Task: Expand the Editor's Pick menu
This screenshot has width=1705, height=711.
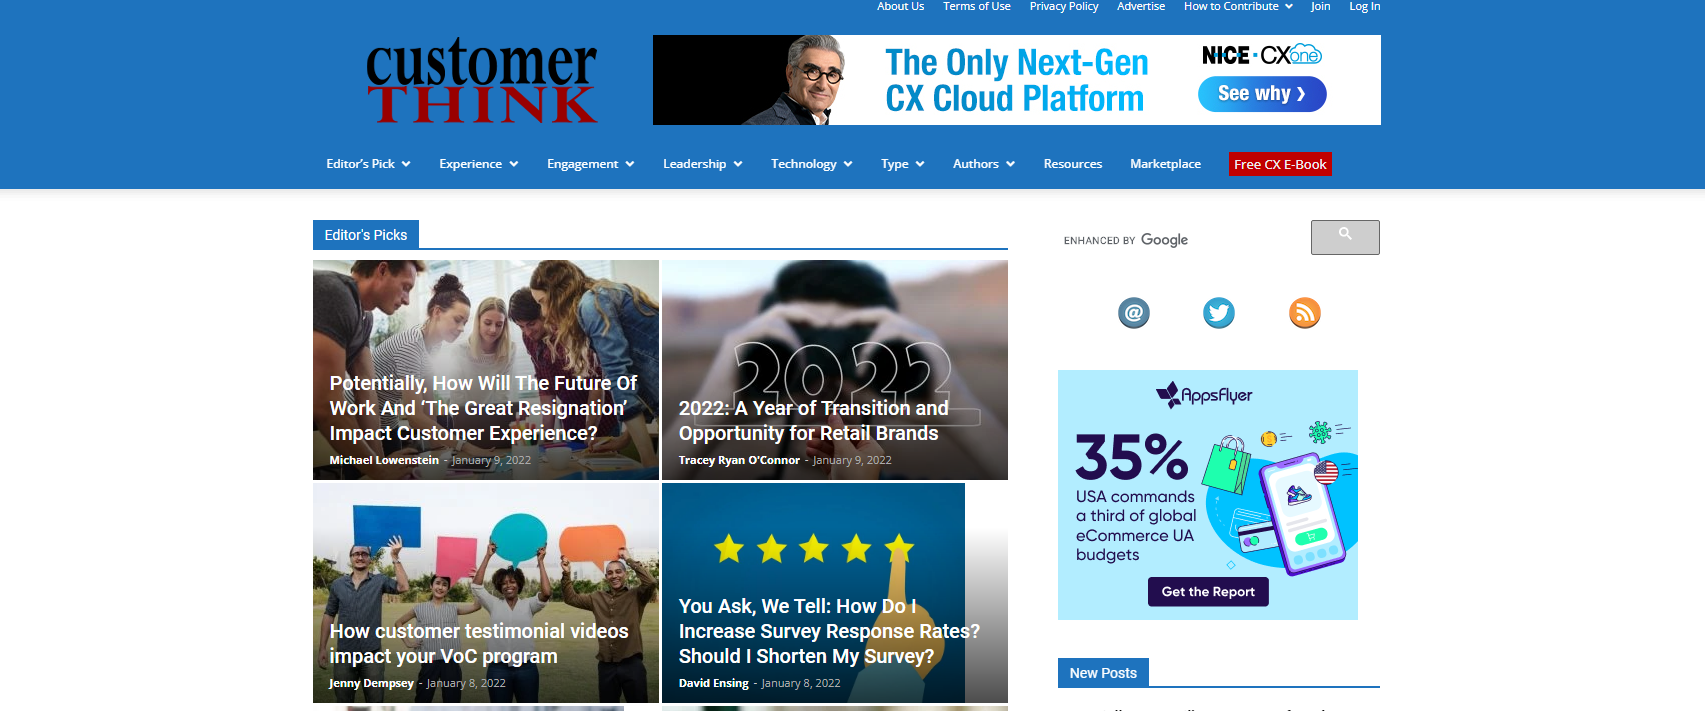Action: tap(368, 164)
